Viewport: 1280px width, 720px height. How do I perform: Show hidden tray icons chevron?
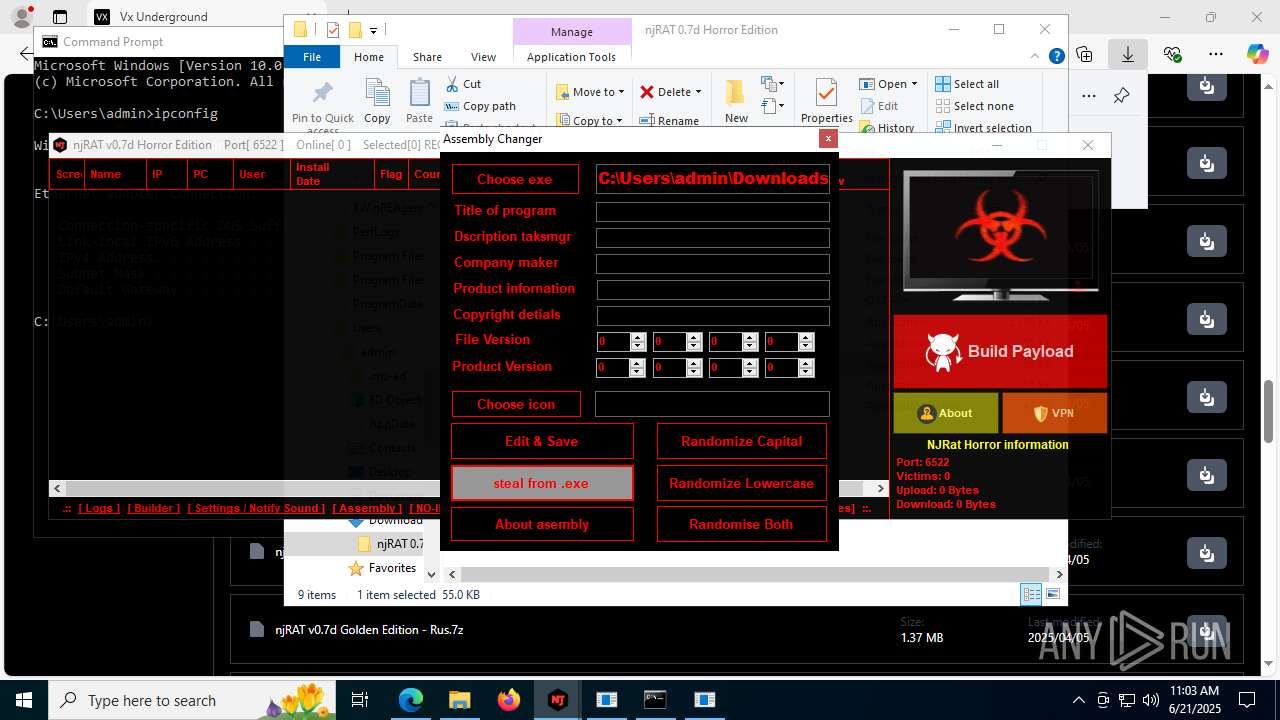(1078, 700)
